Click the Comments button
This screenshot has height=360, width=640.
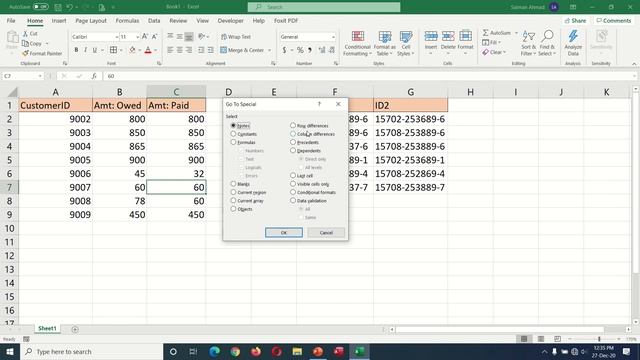coord(613,20)
